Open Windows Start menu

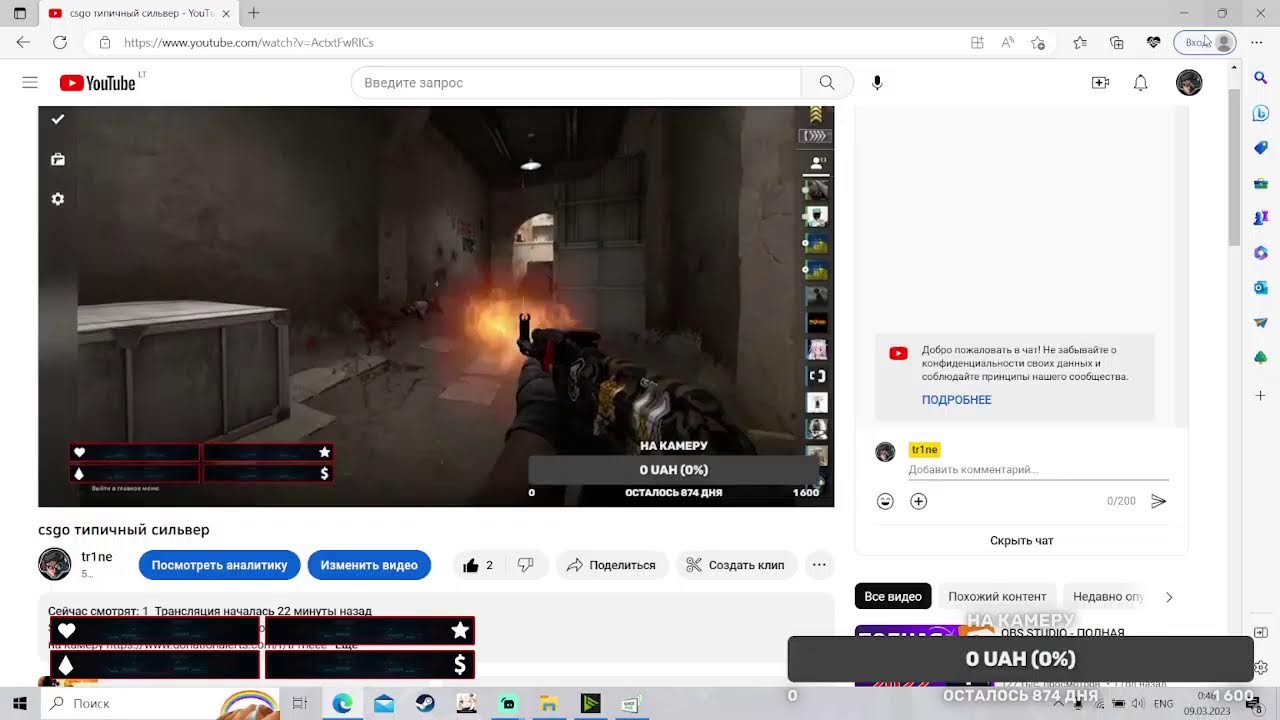click(x=19, y=704)
